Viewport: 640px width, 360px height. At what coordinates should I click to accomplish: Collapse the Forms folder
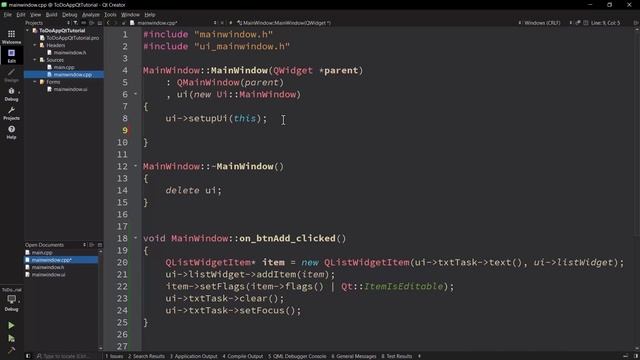point(35,82)
